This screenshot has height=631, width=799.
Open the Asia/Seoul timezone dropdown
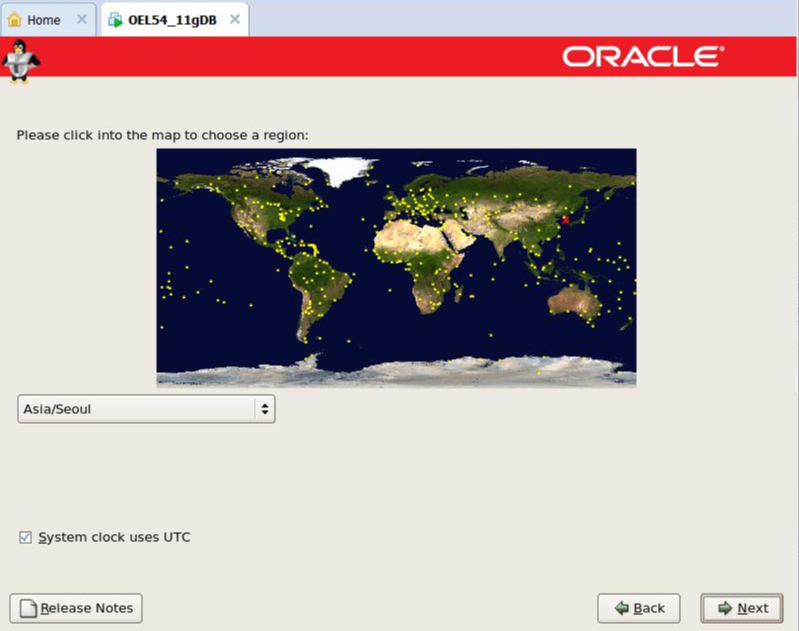click(x=146, y=409)
